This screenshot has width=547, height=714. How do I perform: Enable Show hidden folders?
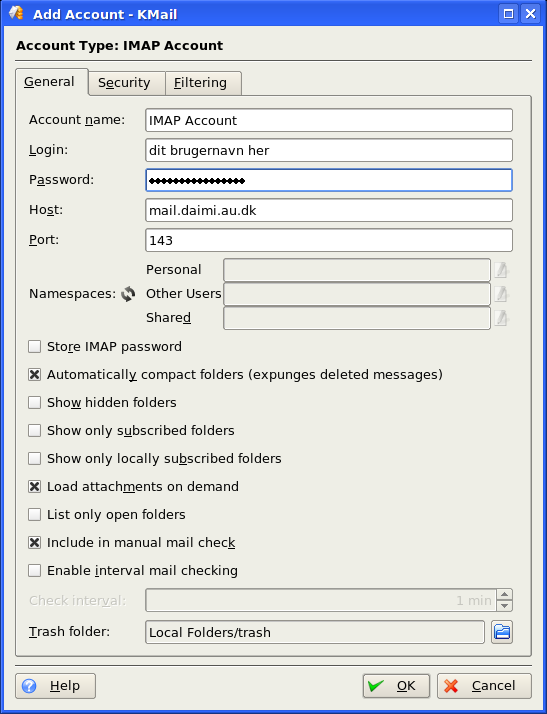pyautogui.click(x=35, y=403)
